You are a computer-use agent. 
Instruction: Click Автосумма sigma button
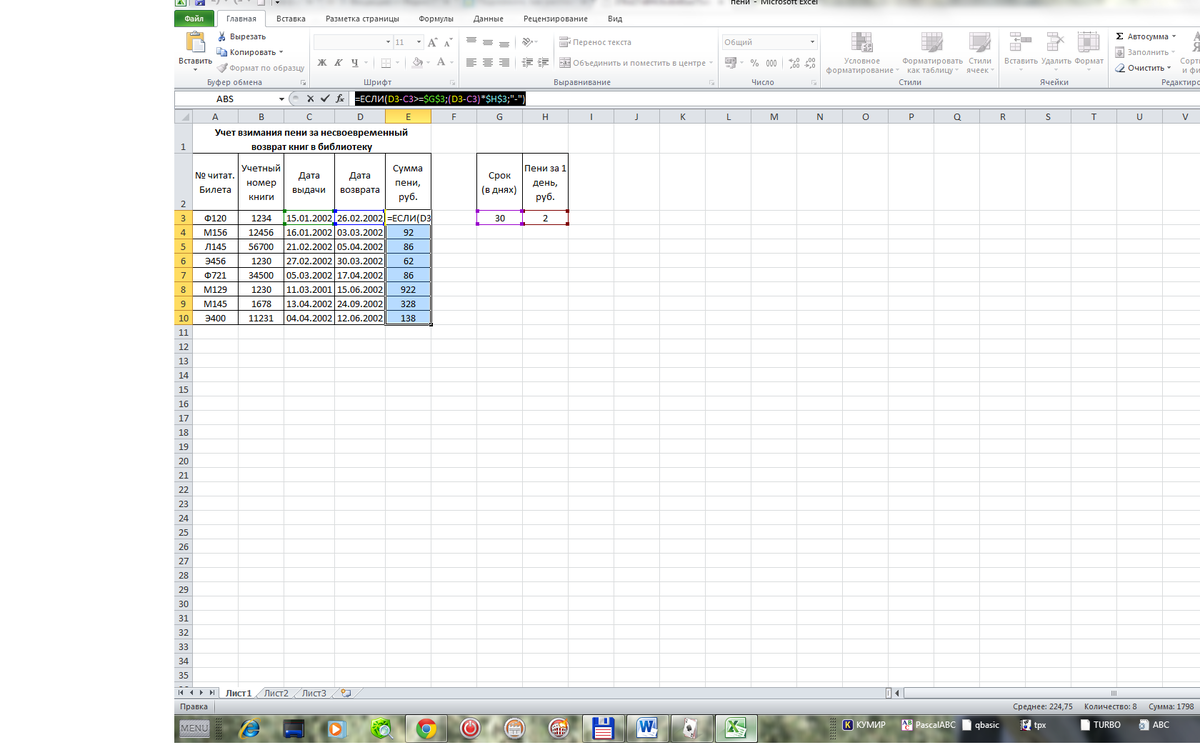point(1145,36)
